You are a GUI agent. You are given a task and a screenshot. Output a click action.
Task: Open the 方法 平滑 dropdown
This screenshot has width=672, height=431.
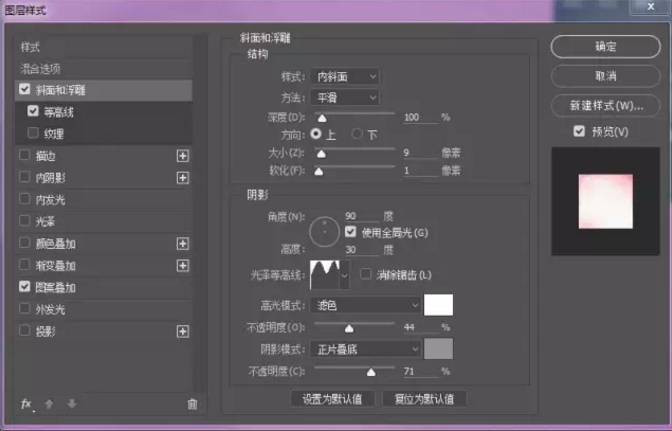tap(345, 98)
